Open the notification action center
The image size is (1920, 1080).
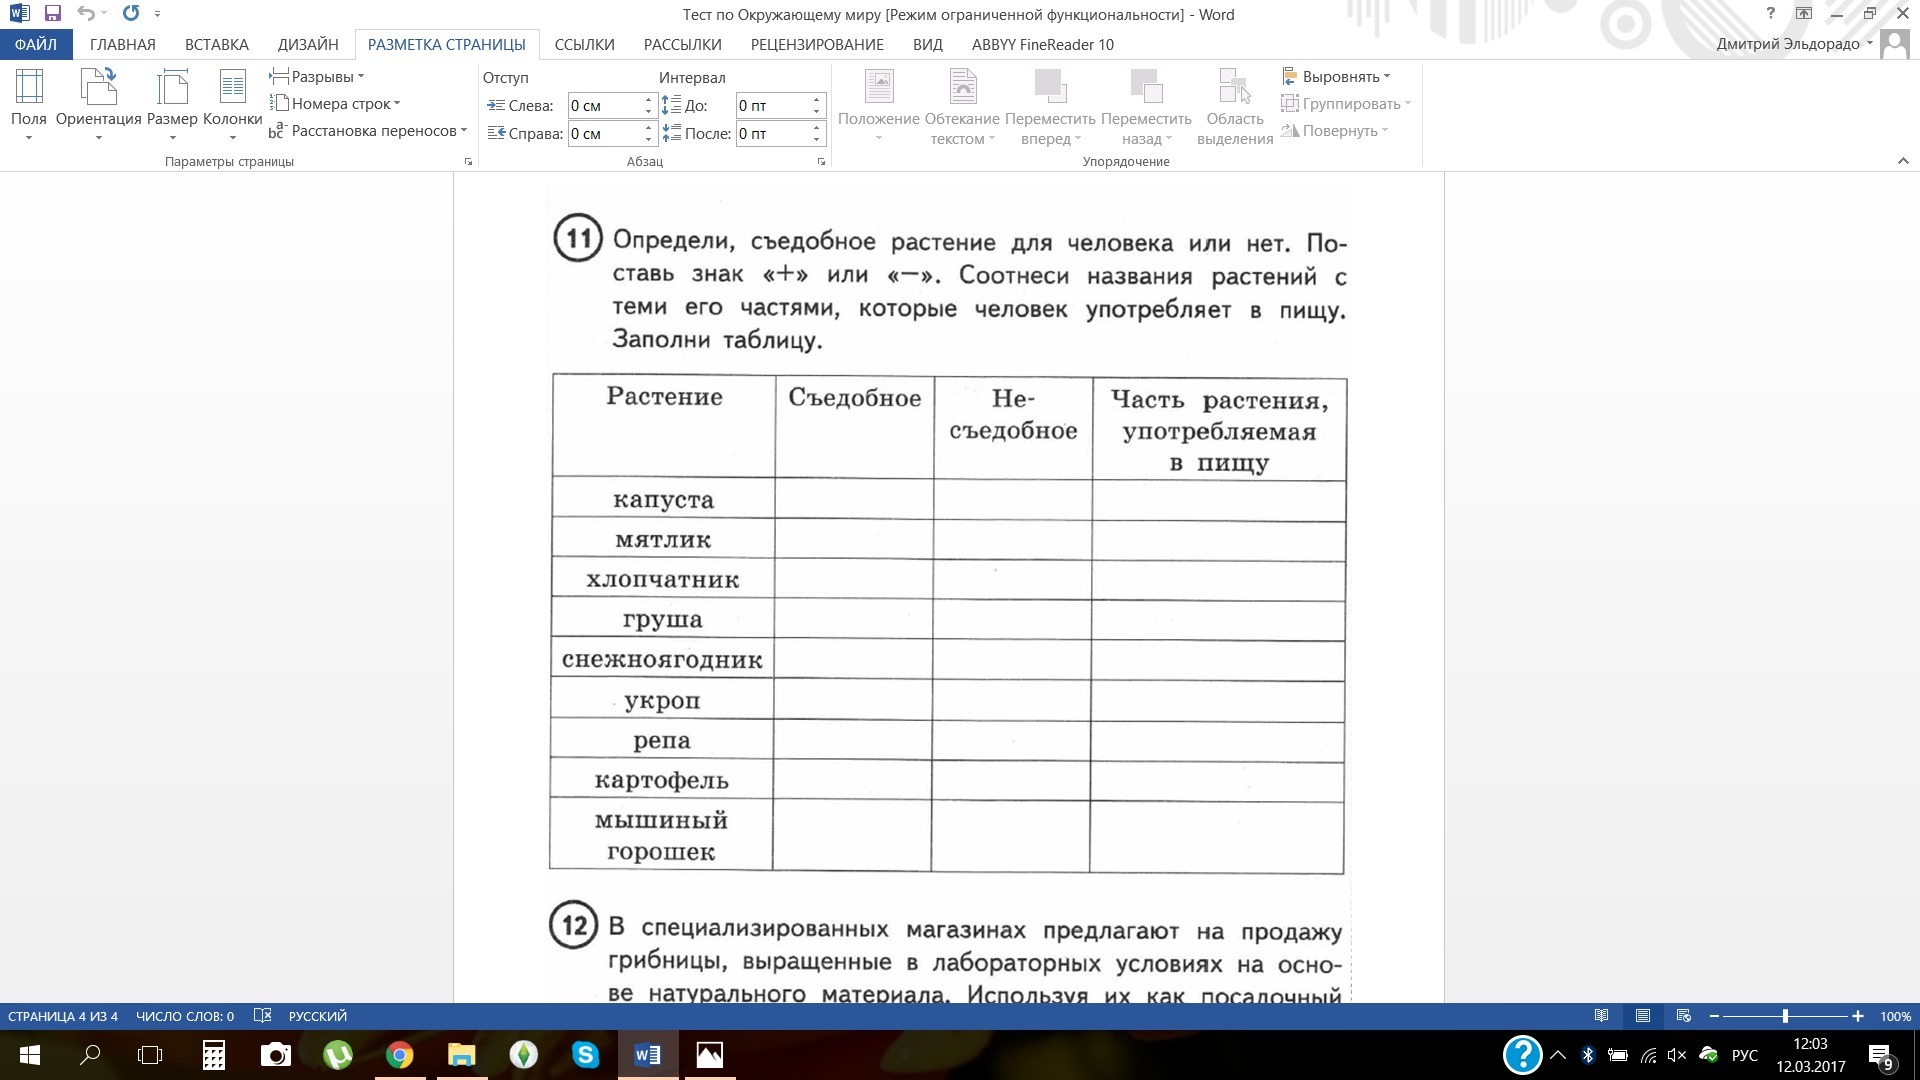[1881, 1056]
